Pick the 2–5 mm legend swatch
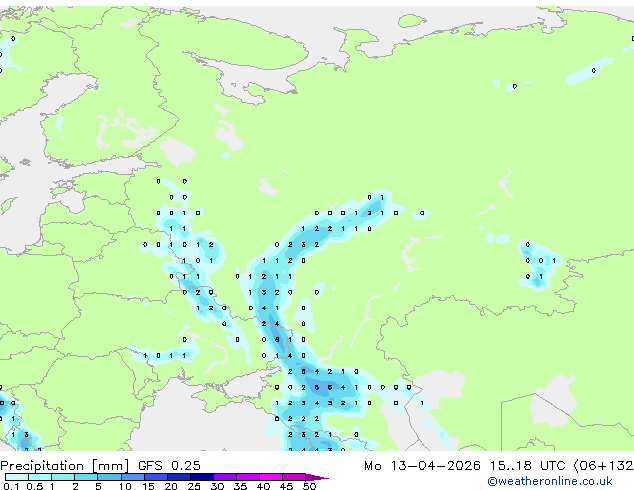 pyautogui.click(x=86, y=477)
